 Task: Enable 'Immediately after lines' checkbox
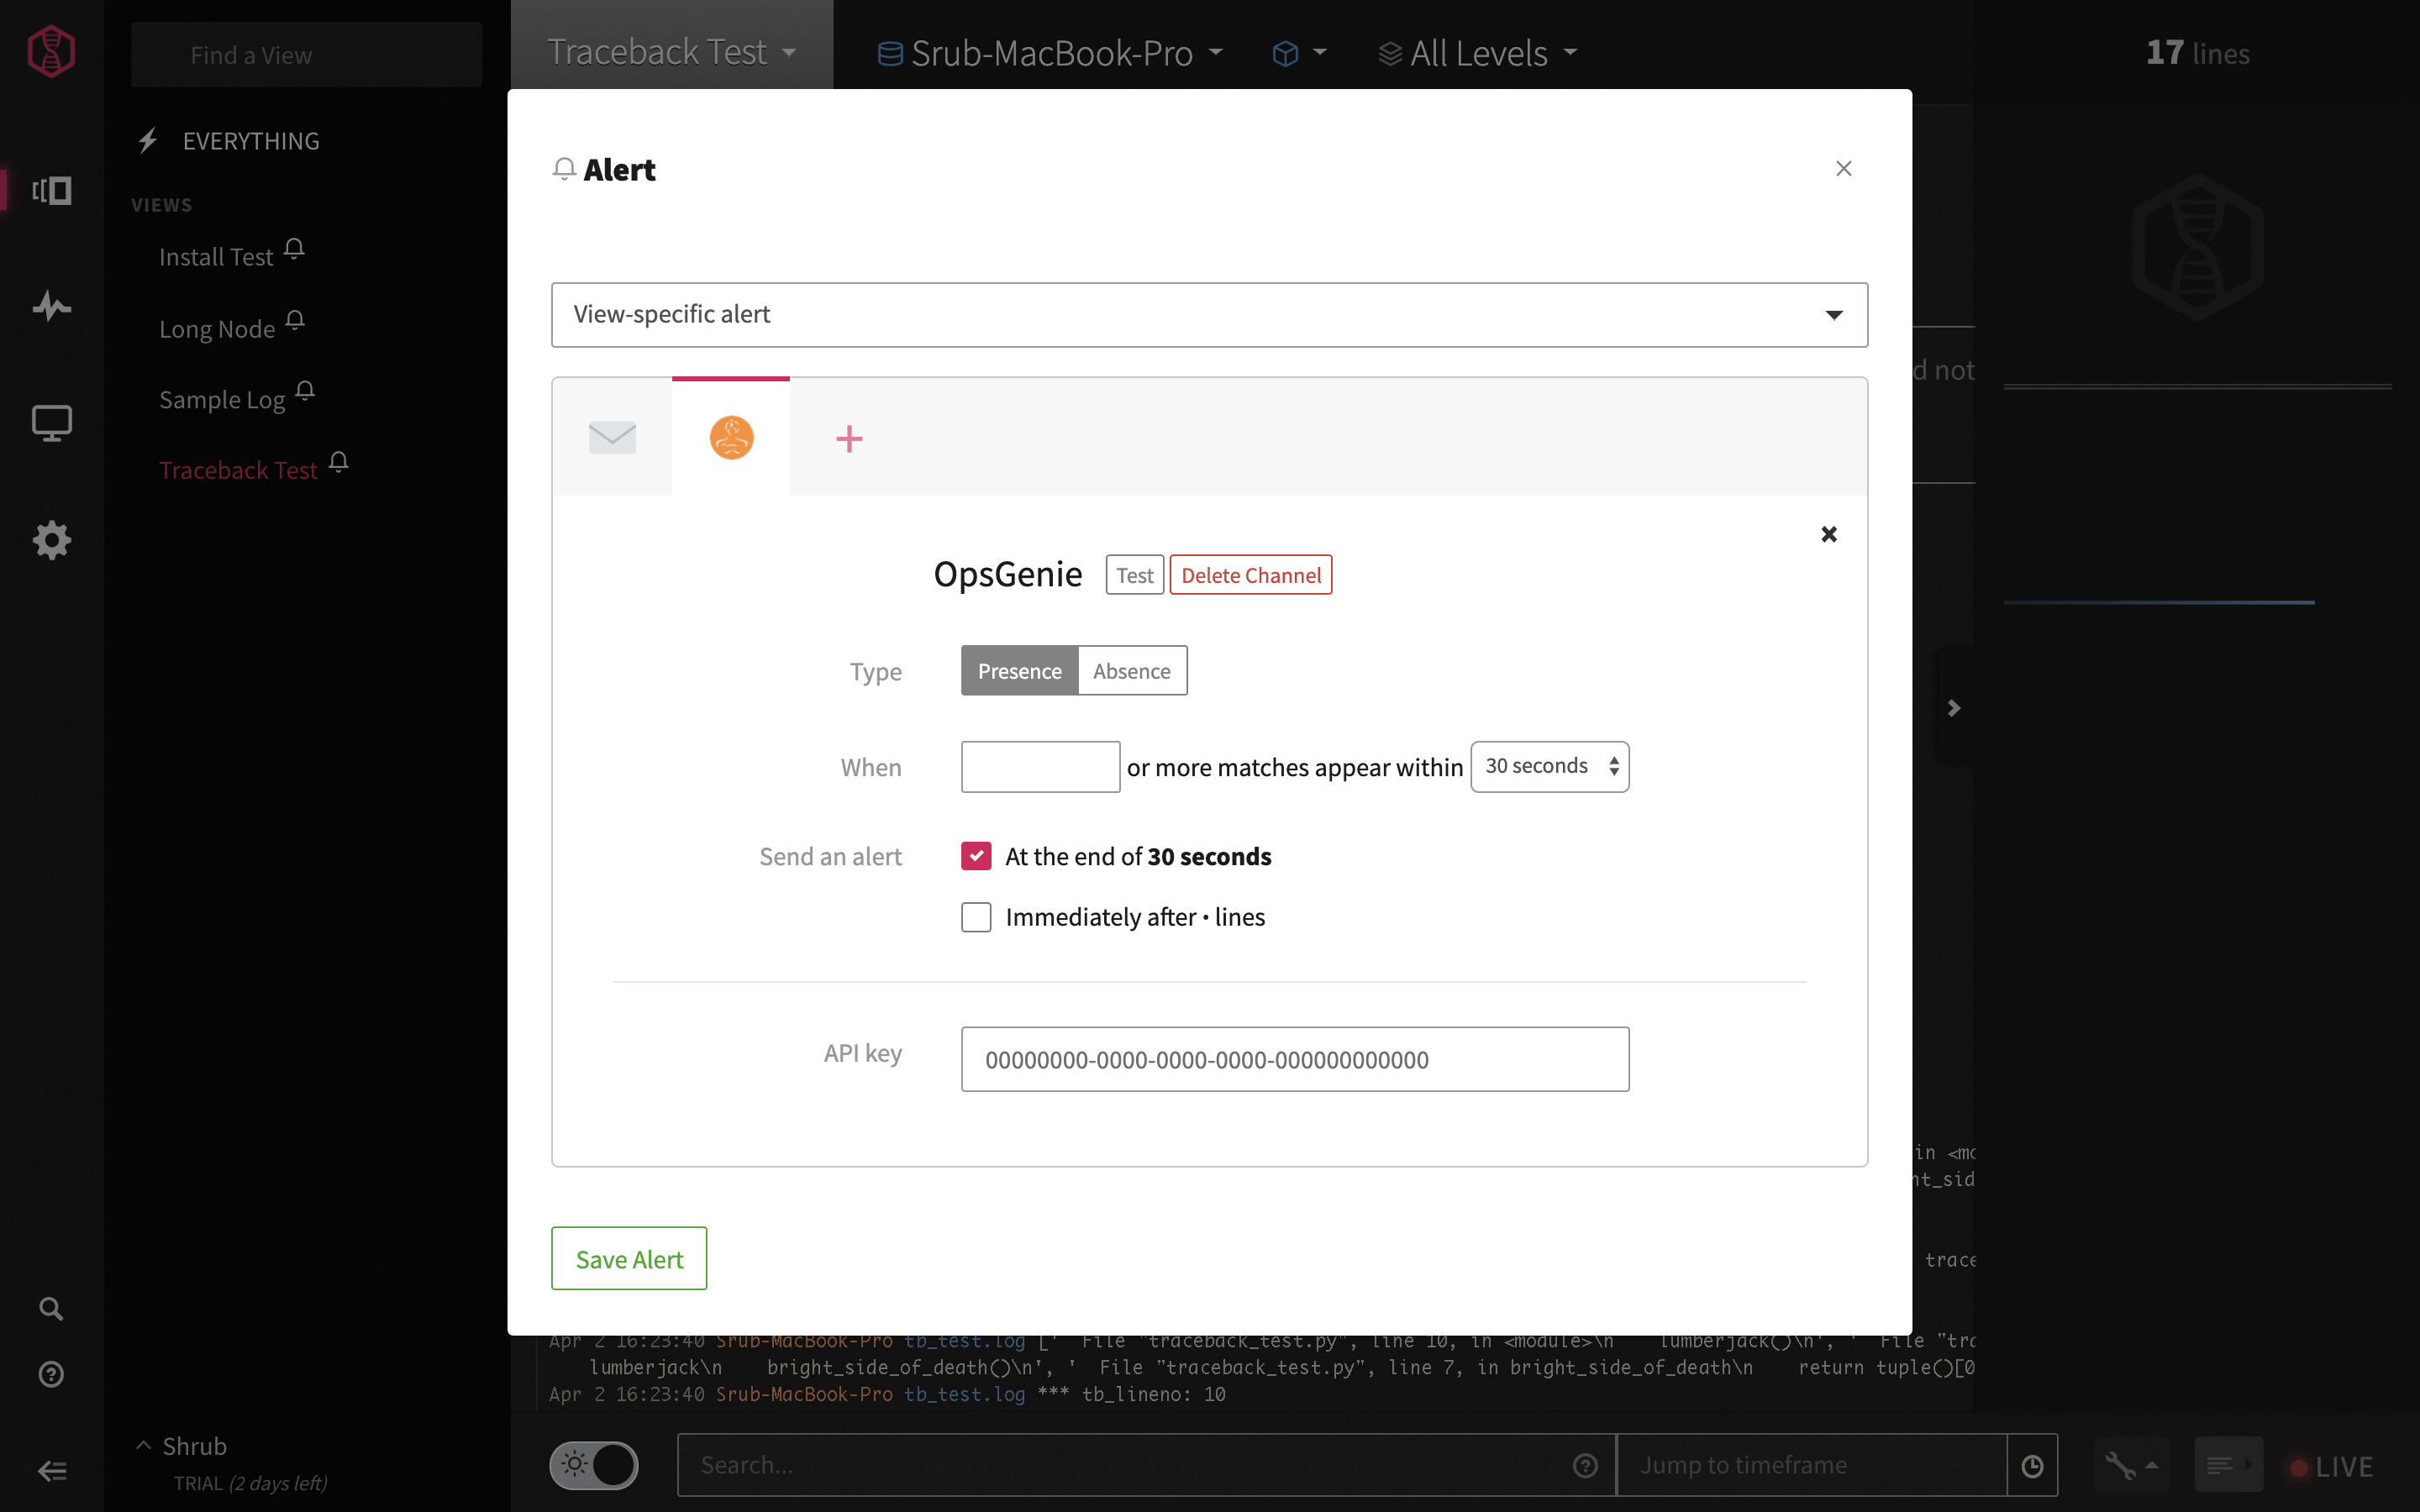pos(976,917)
